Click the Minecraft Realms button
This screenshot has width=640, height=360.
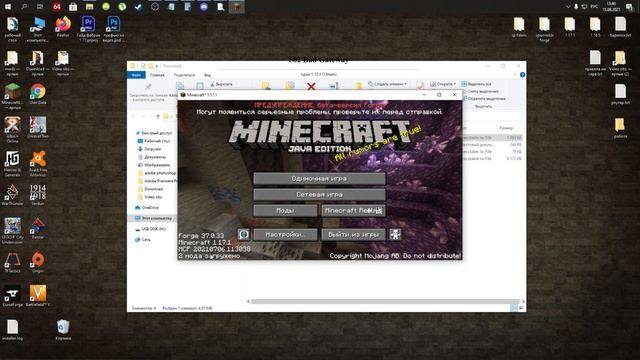pyautogui.click(x=353, y=211)
